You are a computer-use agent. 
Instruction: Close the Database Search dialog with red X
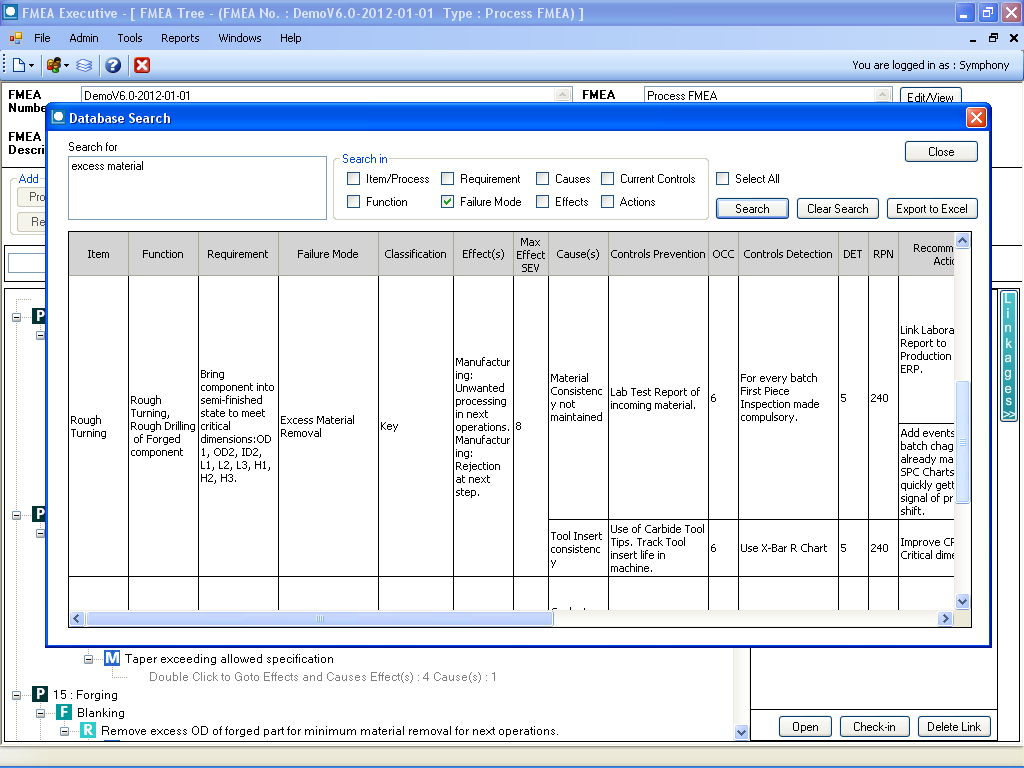[x=976, y=118]
